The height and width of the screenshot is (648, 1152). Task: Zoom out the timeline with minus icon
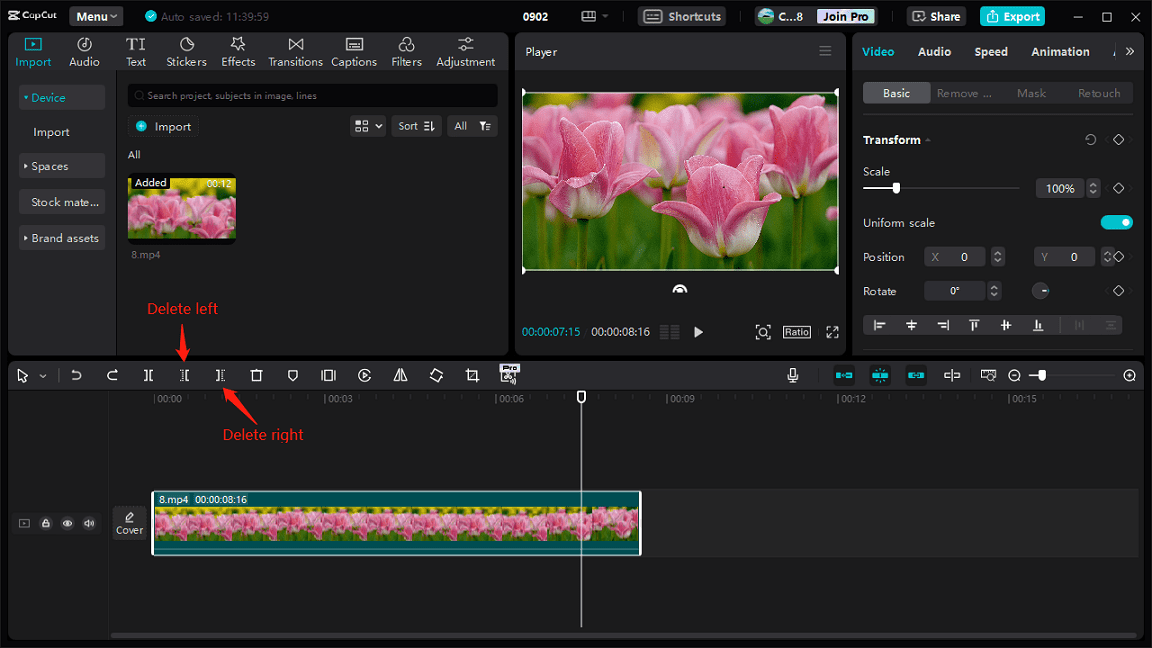coord(1015,375)
